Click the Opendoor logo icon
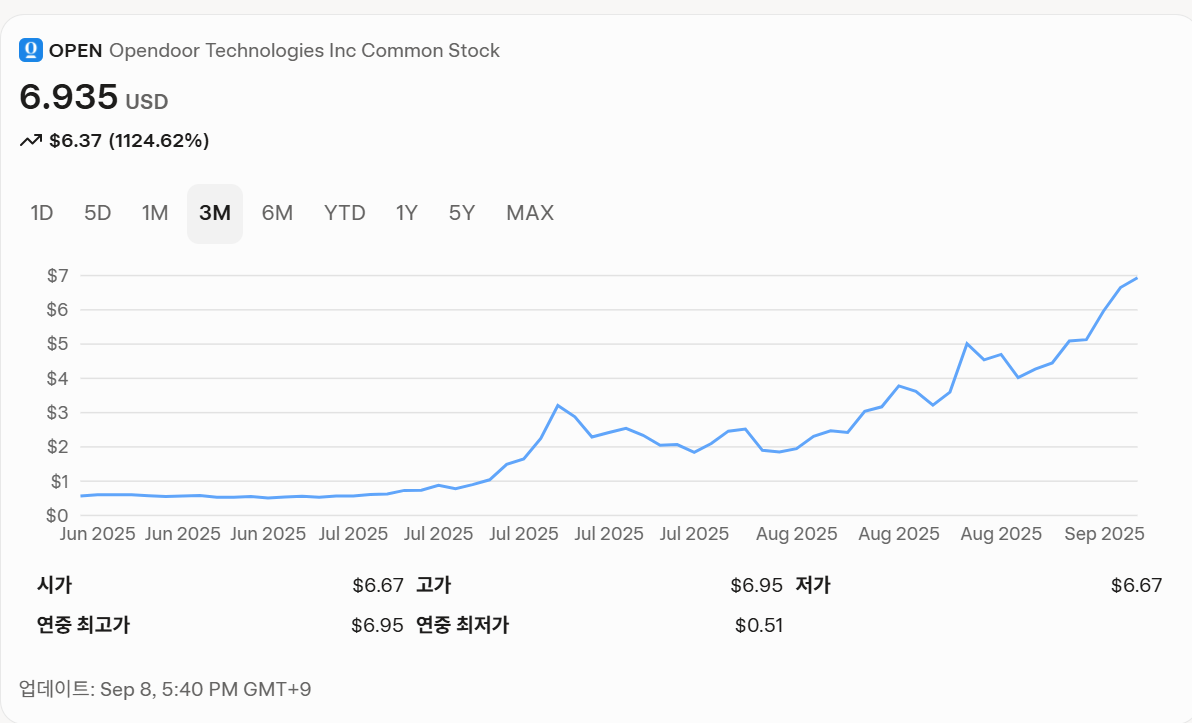1192x723 pixels. (30, 50)
